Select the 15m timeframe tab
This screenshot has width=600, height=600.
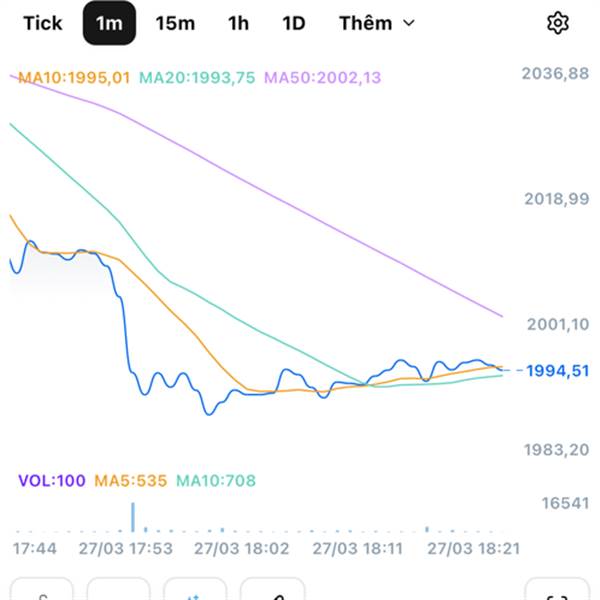click(x=175, y=23)
